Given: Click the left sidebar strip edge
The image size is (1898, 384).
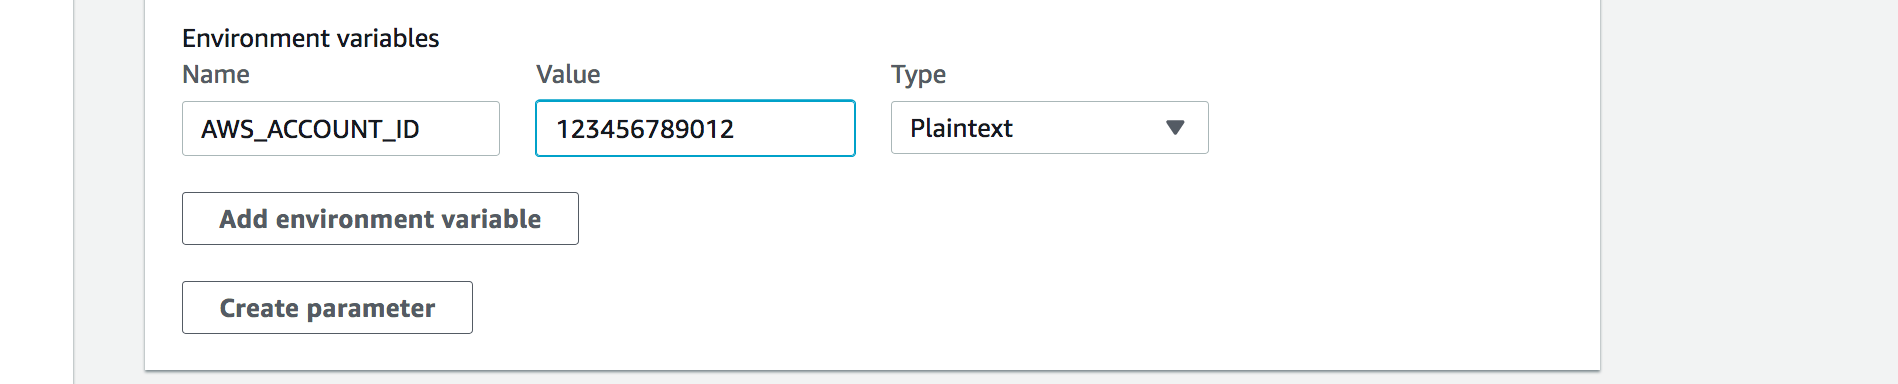Looking at the screenshot, I should point(73,190).
